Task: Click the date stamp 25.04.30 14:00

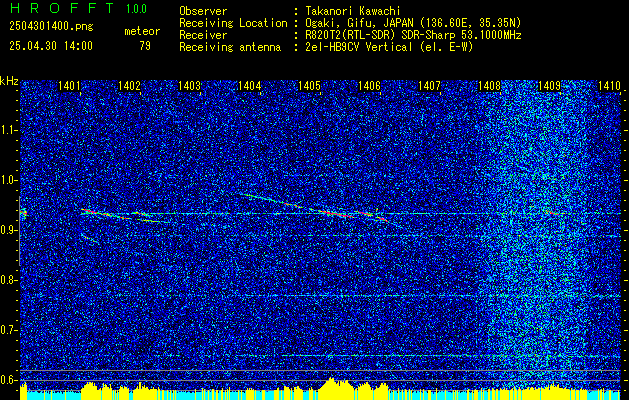Action: coord(51,46)
